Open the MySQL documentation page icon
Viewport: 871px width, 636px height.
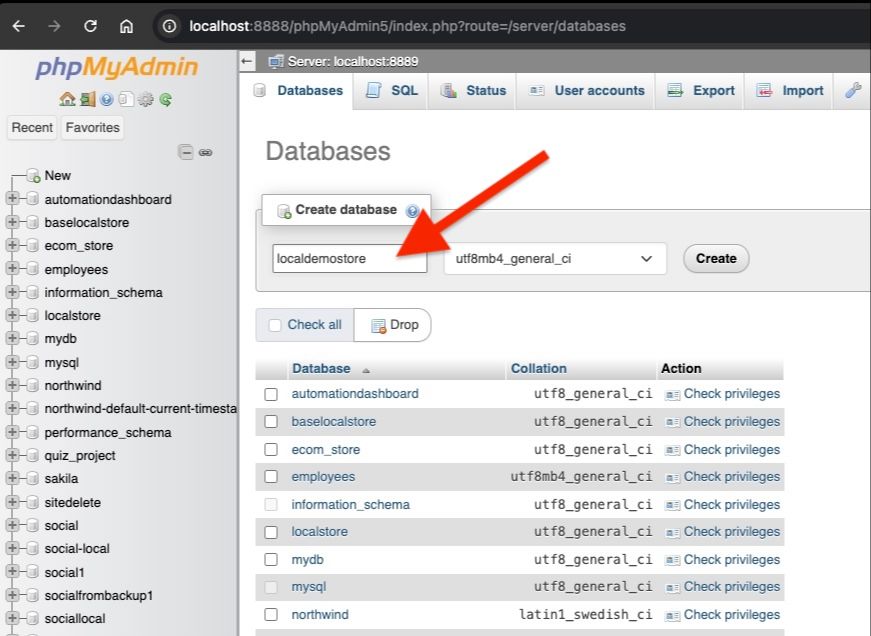pos(126,99)
